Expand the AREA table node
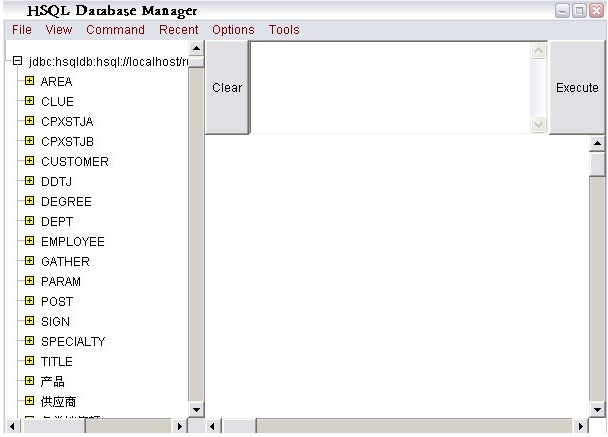The width and height of the screenshot is (608, 437). [29, 81]
